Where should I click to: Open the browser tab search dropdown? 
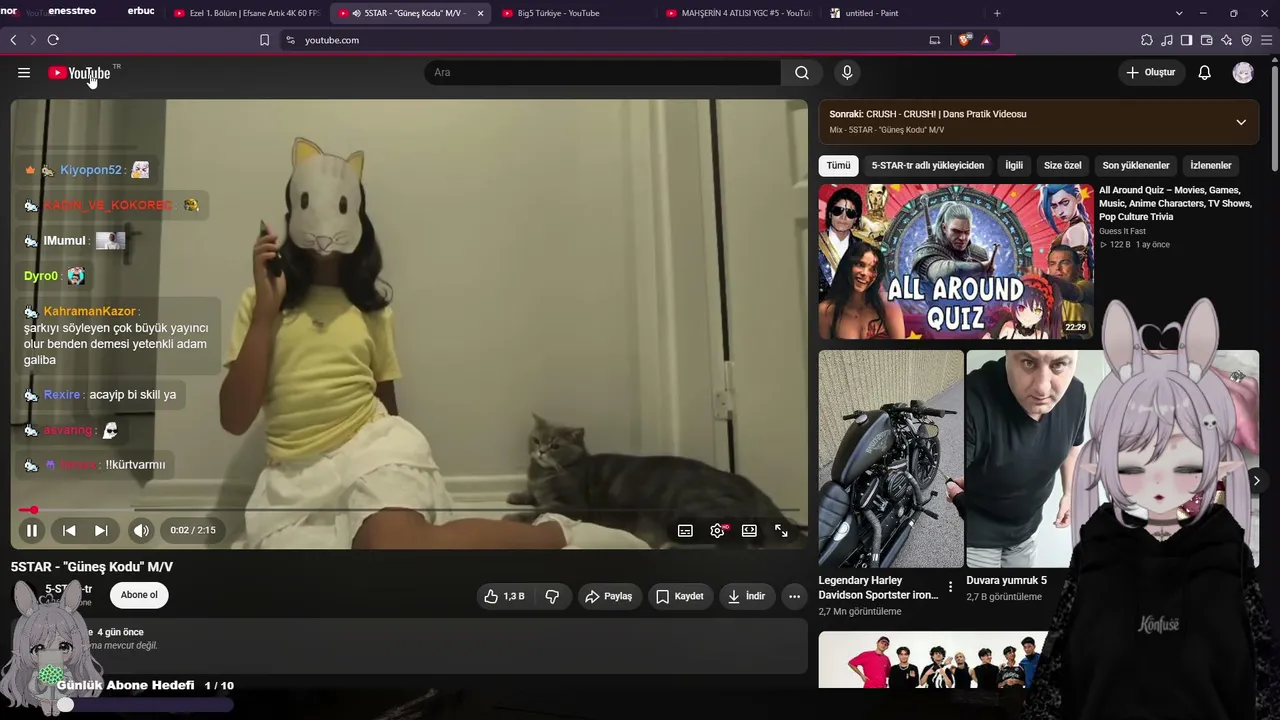coord(1180,13)
